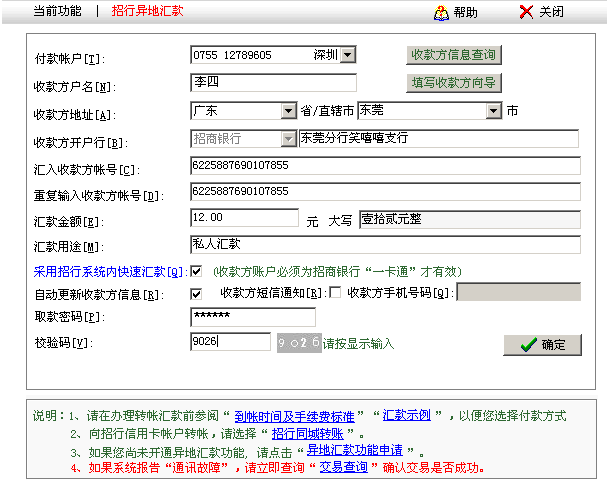Toggle the 自动更新收款方信息 checkbox
Image resolution: width=613 pixels, height=485 pixels.
point(196,294)
